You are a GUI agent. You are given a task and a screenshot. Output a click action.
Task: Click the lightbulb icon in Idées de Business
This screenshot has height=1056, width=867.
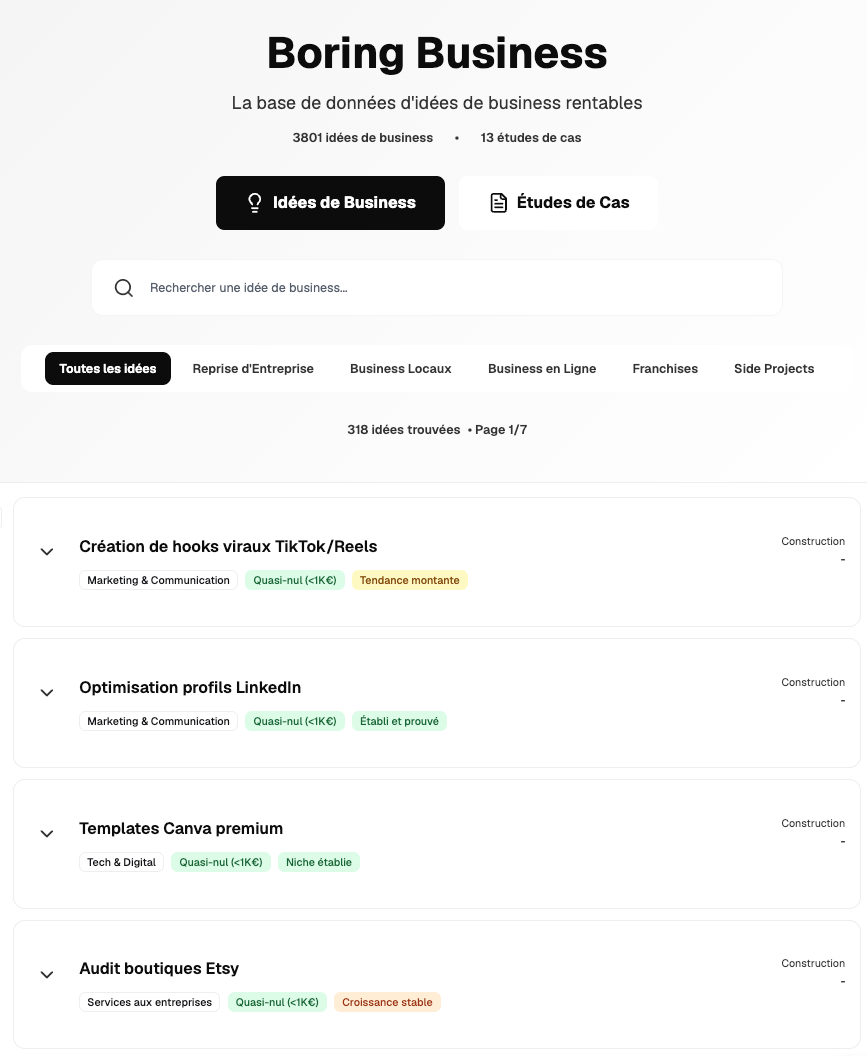click(x=255, y=203)
